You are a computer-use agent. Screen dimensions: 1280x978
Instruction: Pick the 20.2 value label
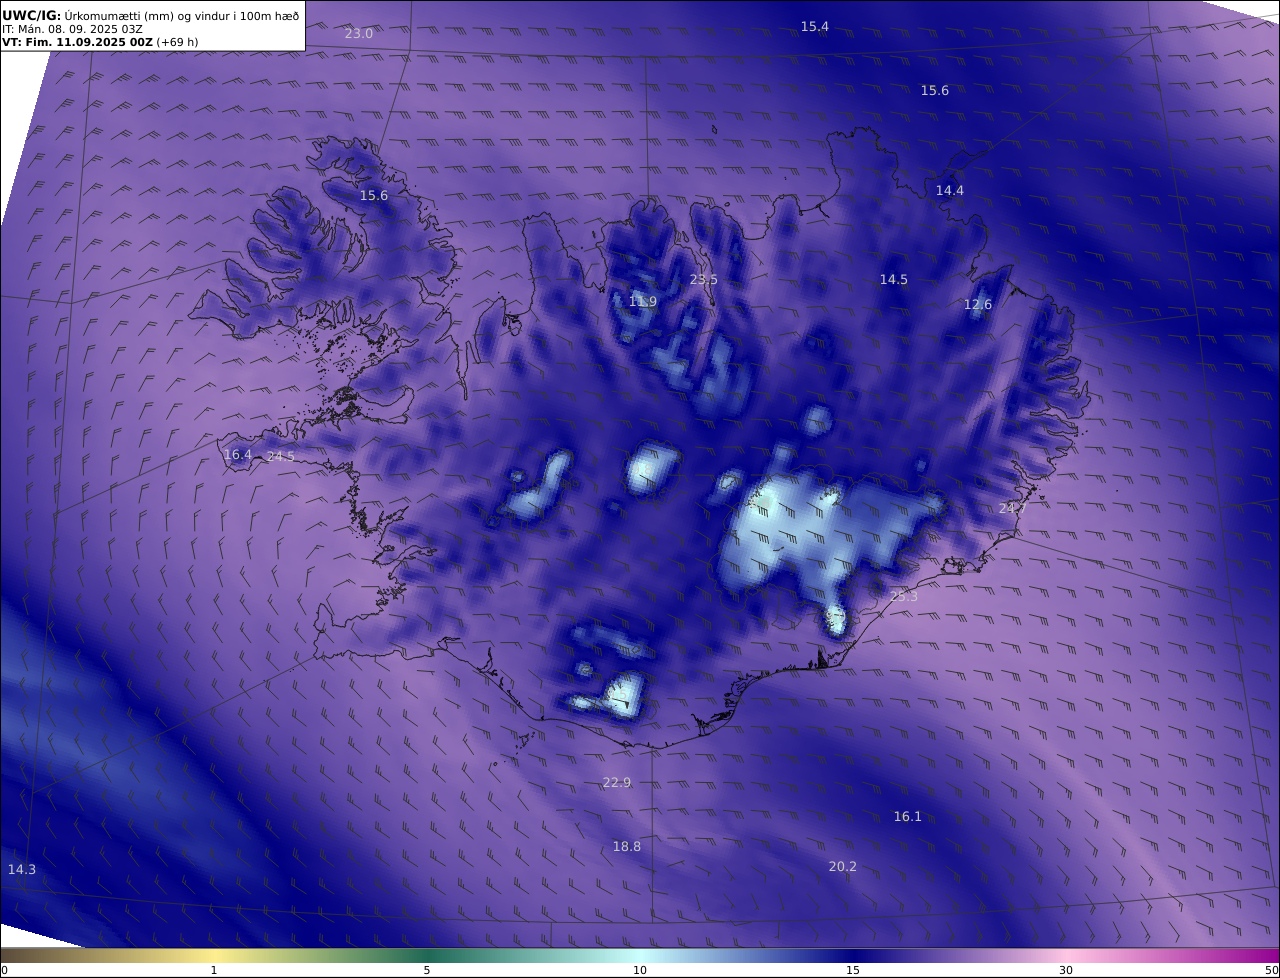click(843, 866)
